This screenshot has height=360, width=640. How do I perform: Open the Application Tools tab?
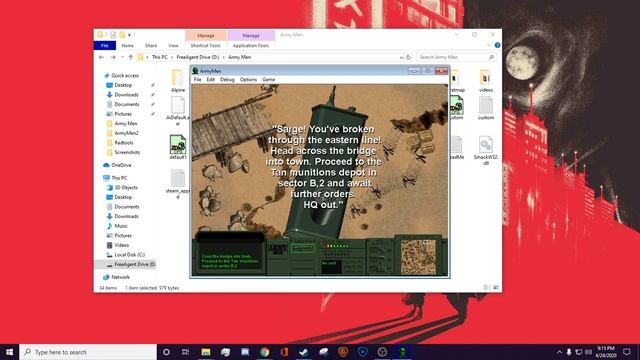(251, 45)
